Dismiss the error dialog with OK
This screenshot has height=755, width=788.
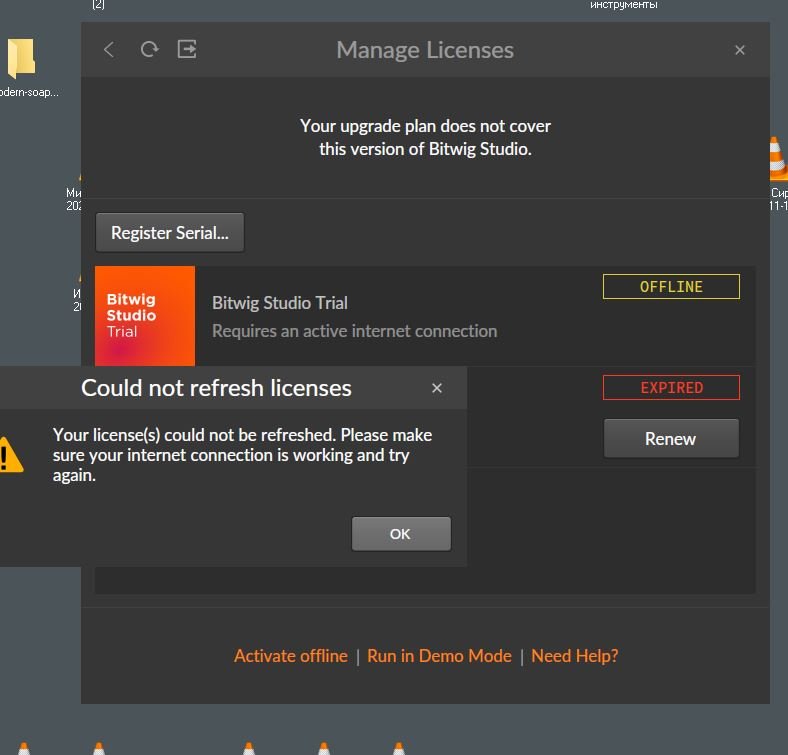tap(401, 534)
